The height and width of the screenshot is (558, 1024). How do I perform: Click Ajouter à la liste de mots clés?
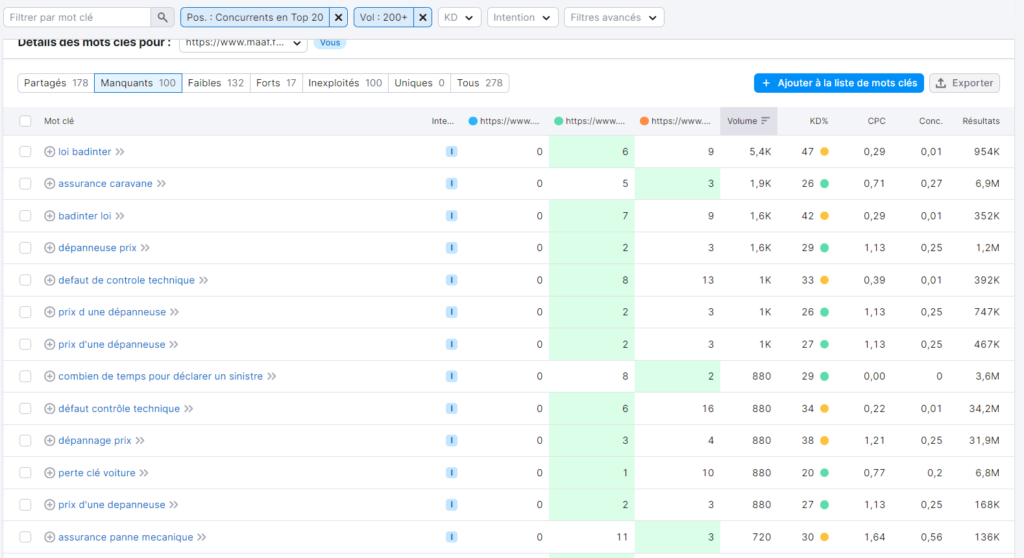(x=839, y=83)
